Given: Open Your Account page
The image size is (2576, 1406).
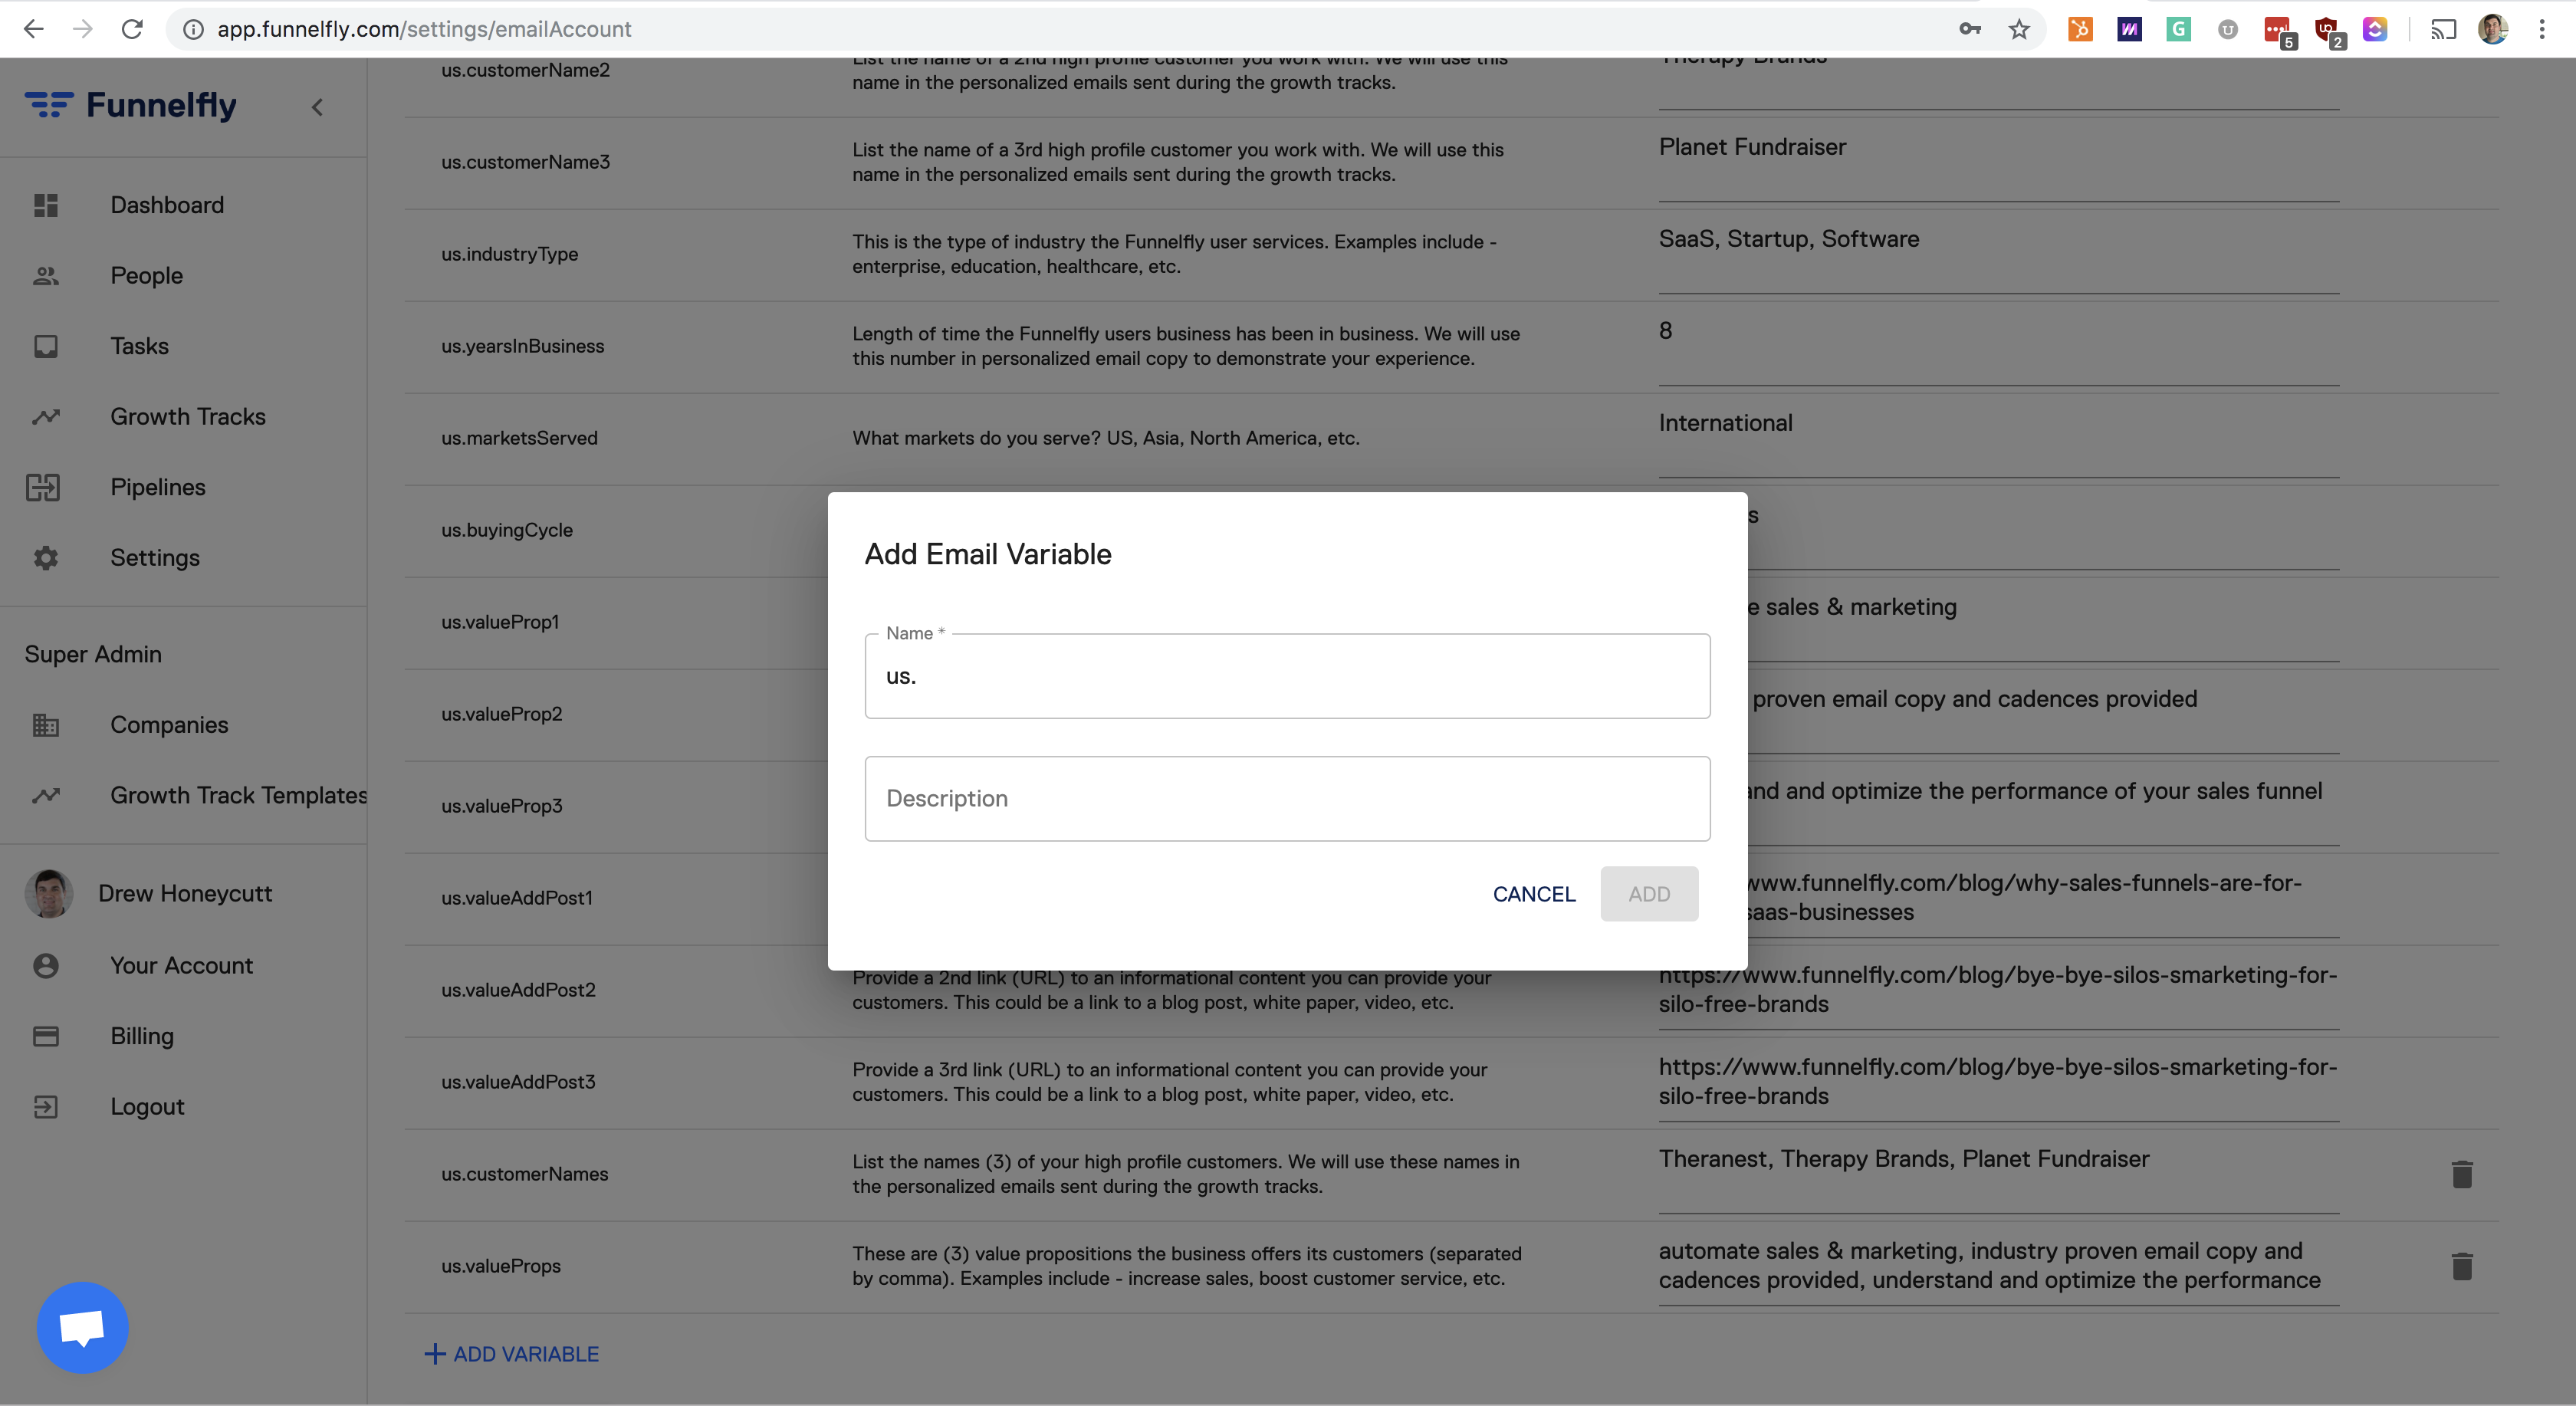Looking at the screenshot, I should tap(182, 966).
